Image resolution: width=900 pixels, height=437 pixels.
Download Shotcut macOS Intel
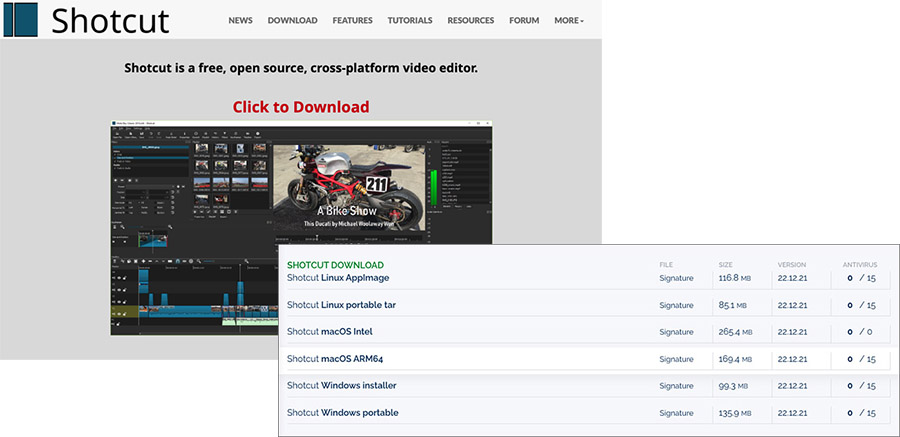pos(329,332)
